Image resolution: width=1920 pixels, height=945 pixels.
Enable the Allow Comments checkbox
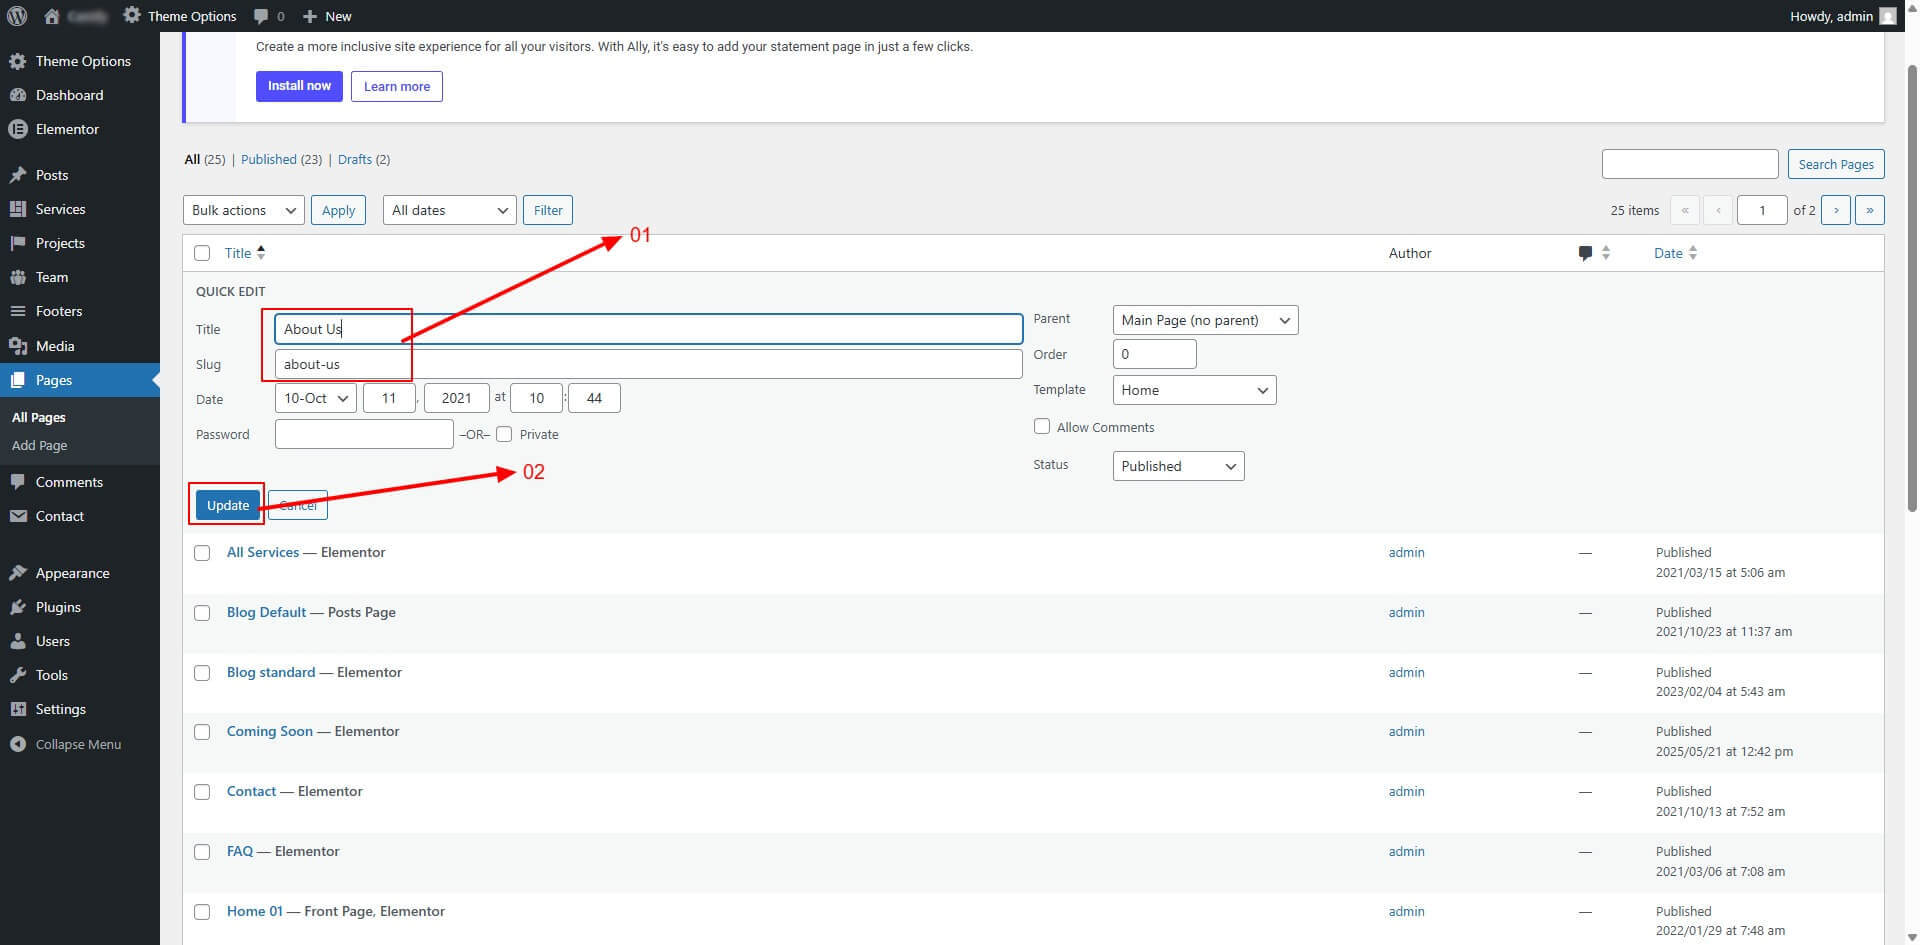pos(1042,427)
